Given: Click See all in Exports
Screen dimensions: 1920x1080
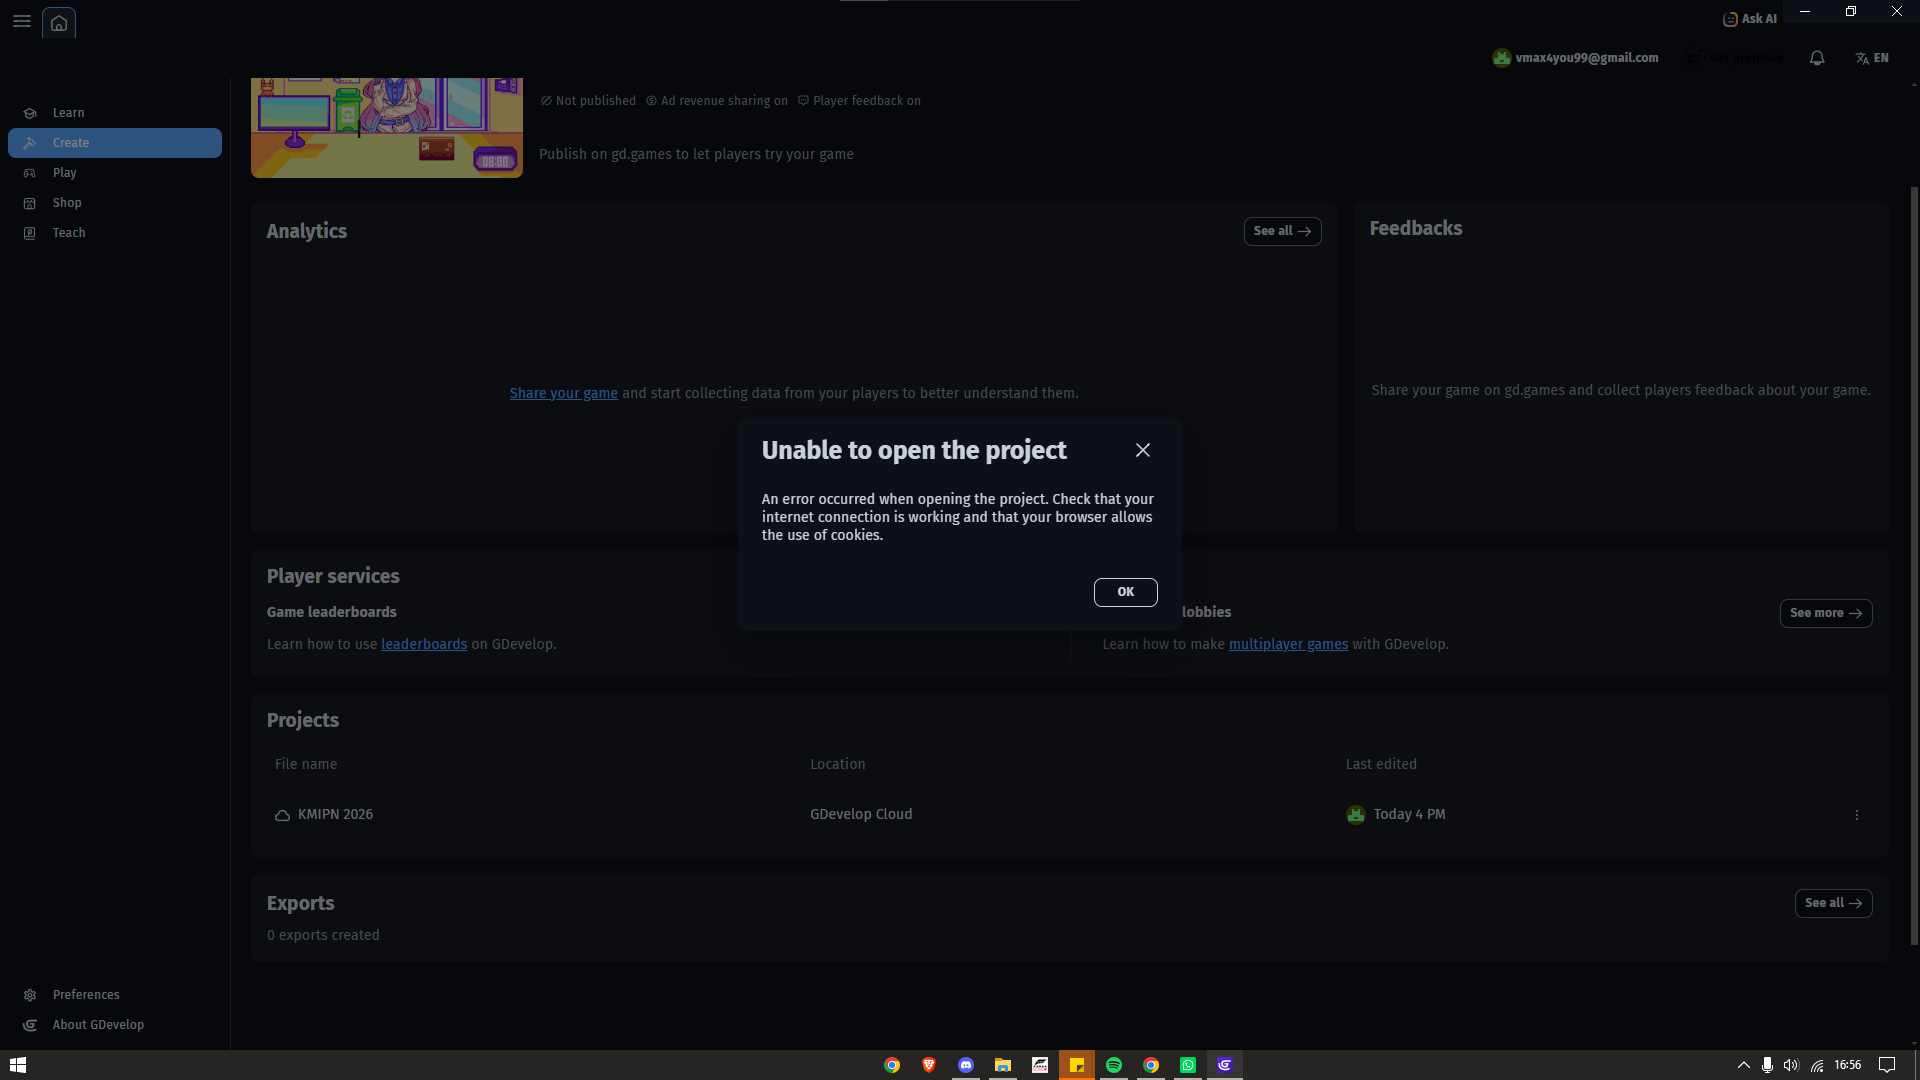Looking at the screenshot, I should pos(1834,903).
